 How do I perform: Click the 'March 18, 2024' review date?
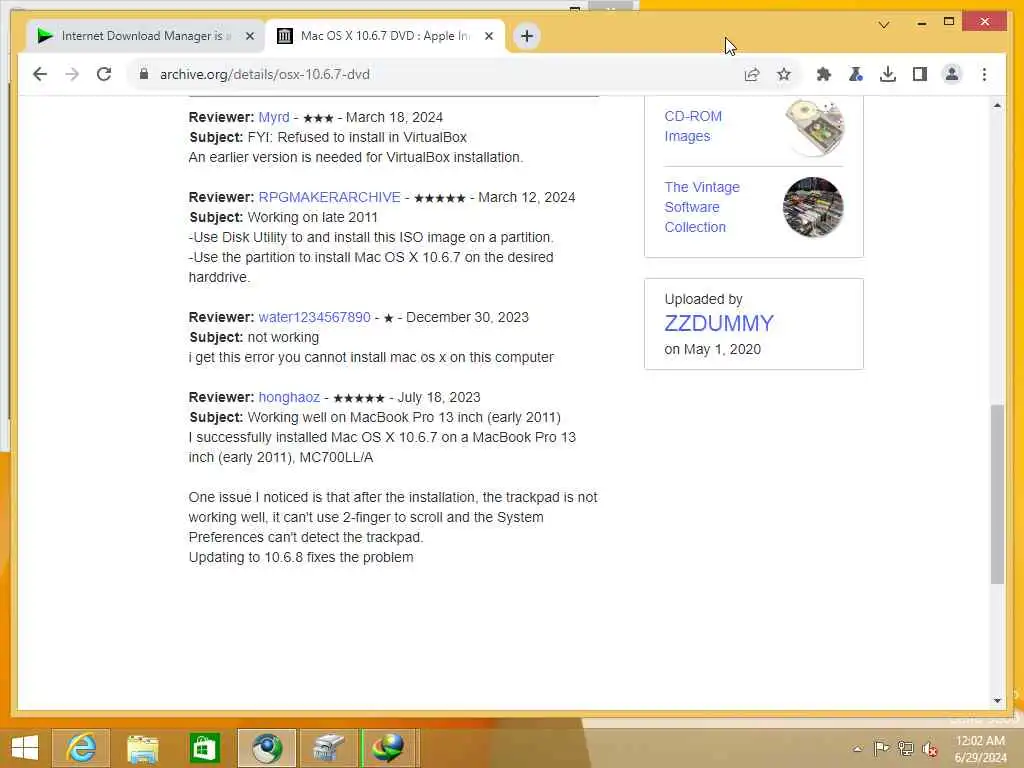(394, 118)
